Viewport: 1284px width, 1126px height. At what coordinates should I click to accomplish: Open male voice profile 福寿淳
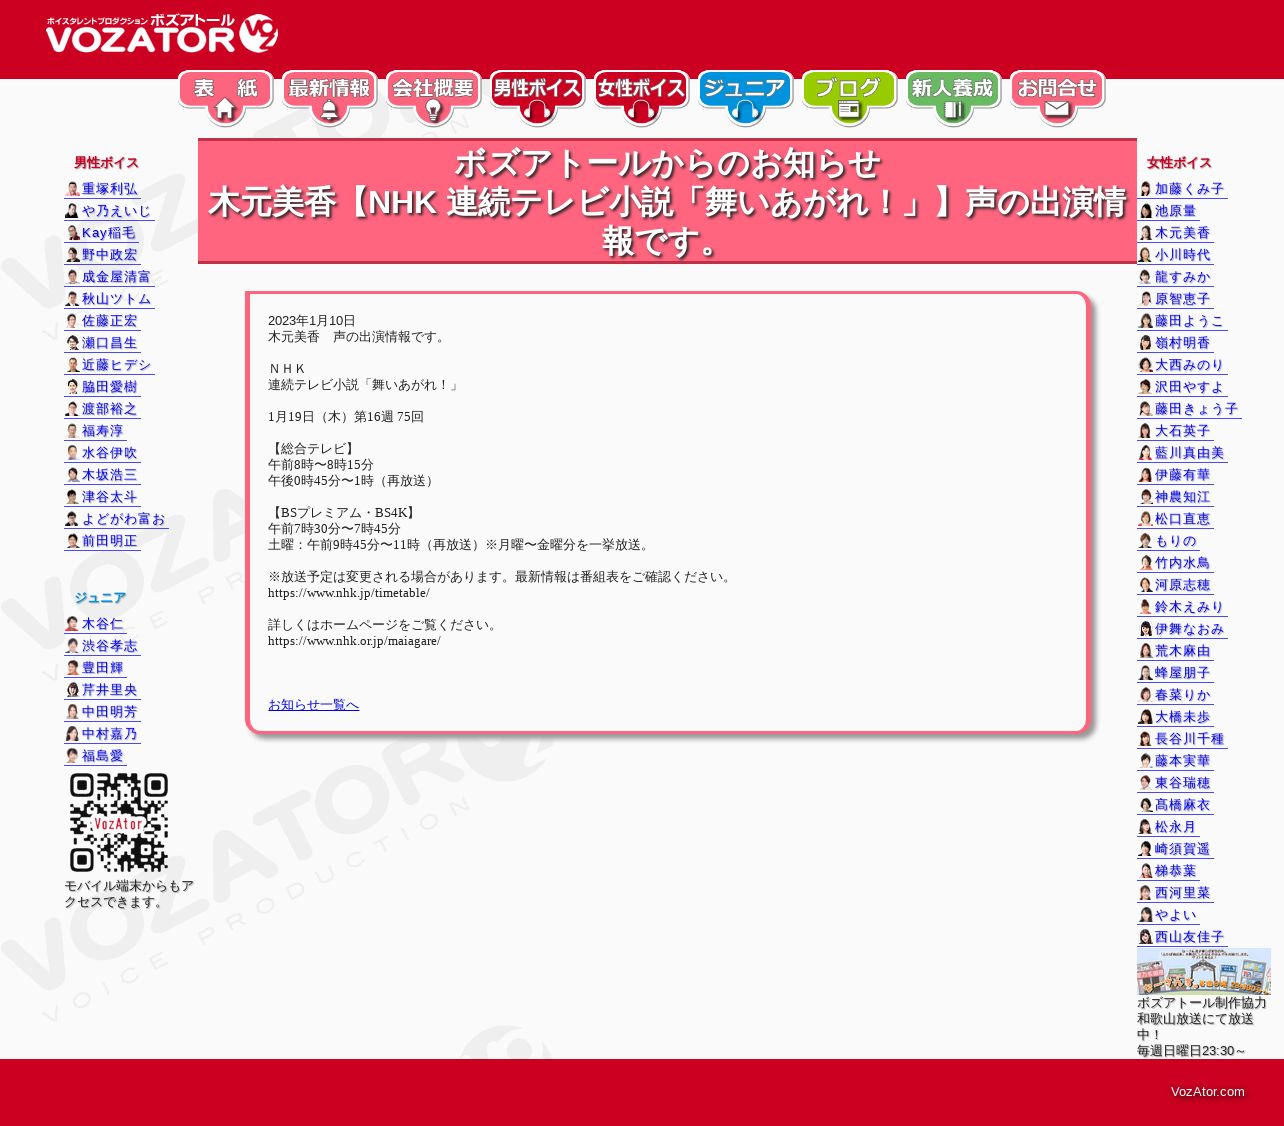click(95, 431)
